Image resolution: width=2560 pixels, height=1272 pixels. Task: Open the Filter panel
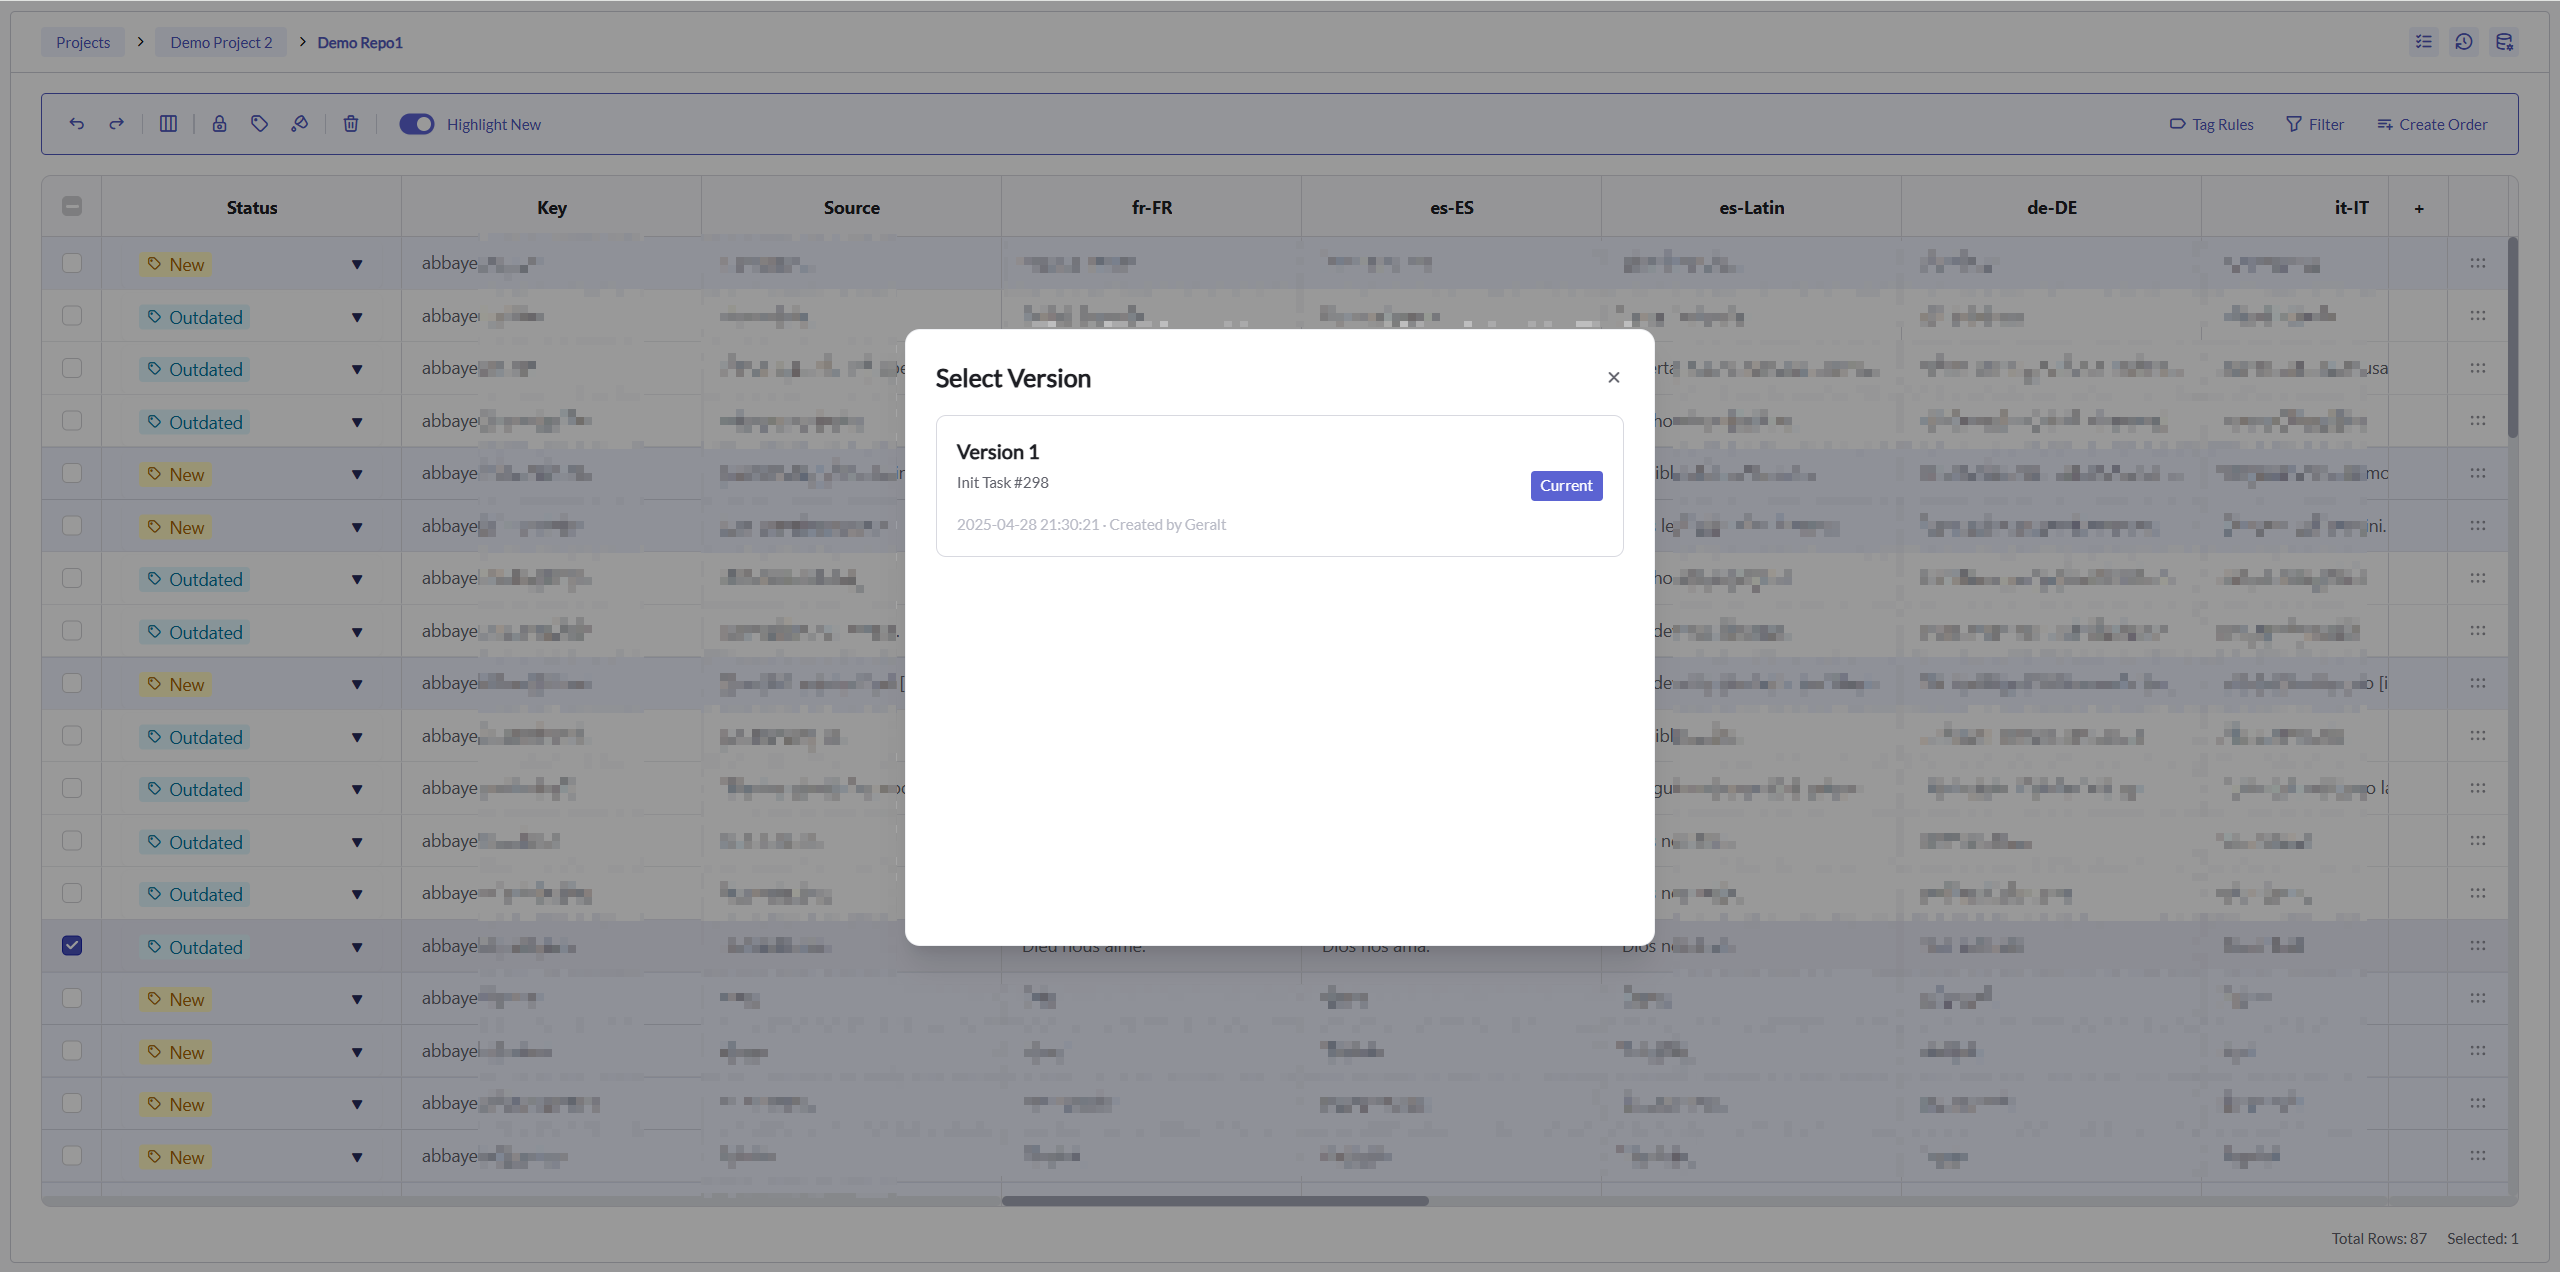2315,123
